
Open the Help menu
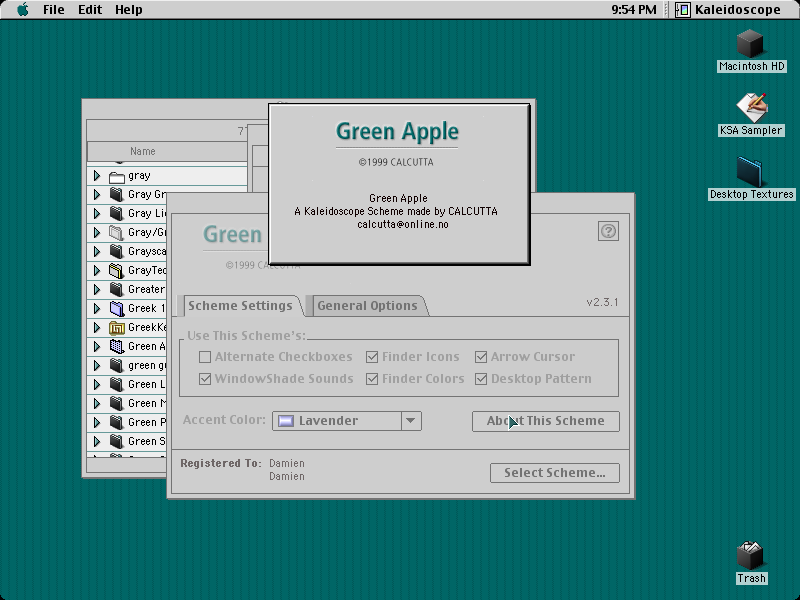pyautogui.click(x=129, y=10)
